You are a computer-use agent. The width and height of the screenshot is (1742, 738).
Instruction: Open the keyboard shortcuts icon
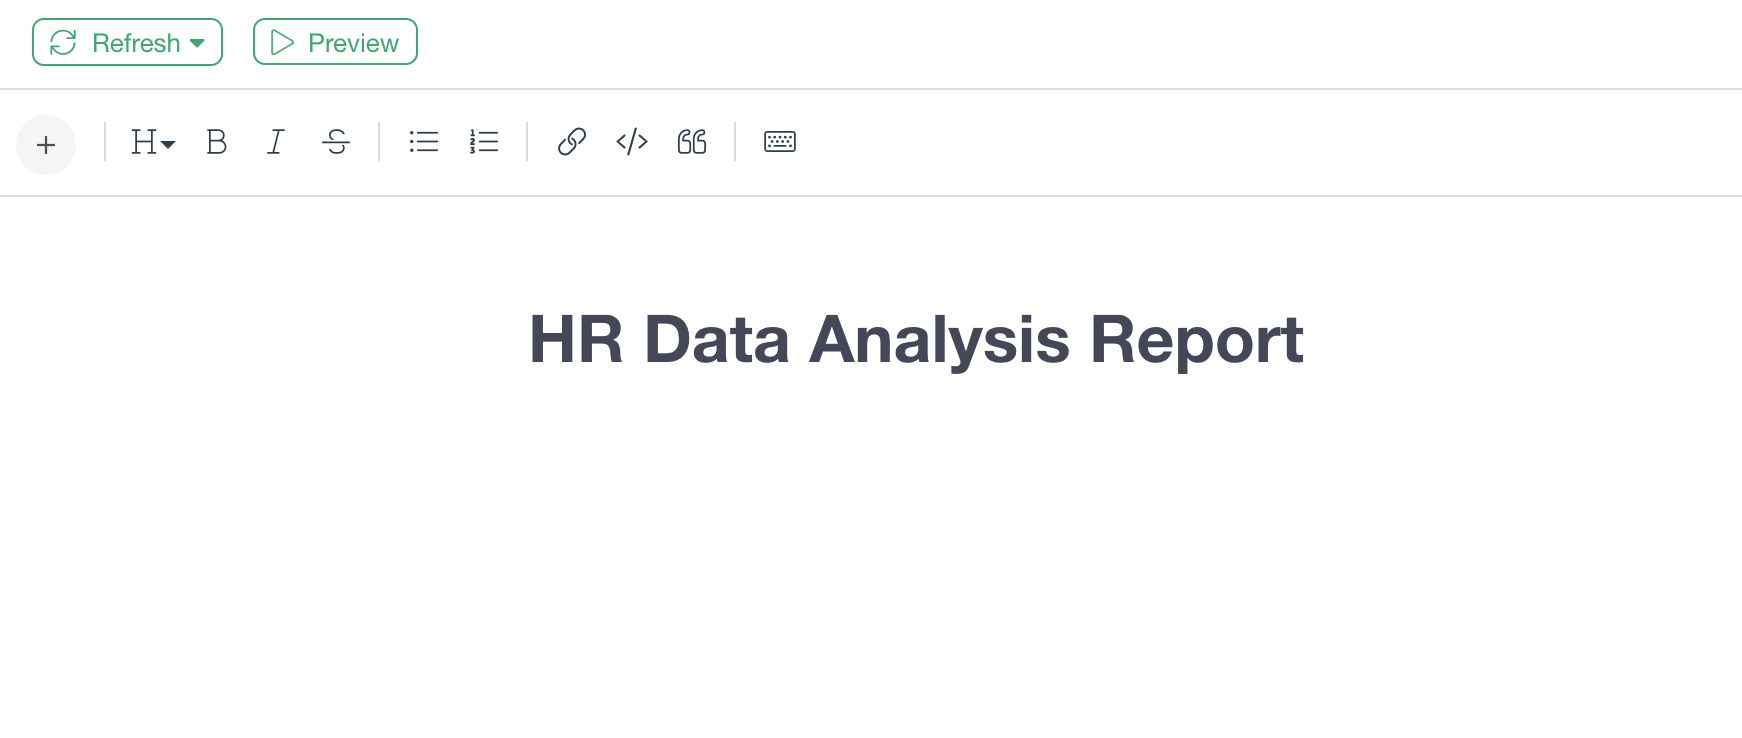point(780,142)
